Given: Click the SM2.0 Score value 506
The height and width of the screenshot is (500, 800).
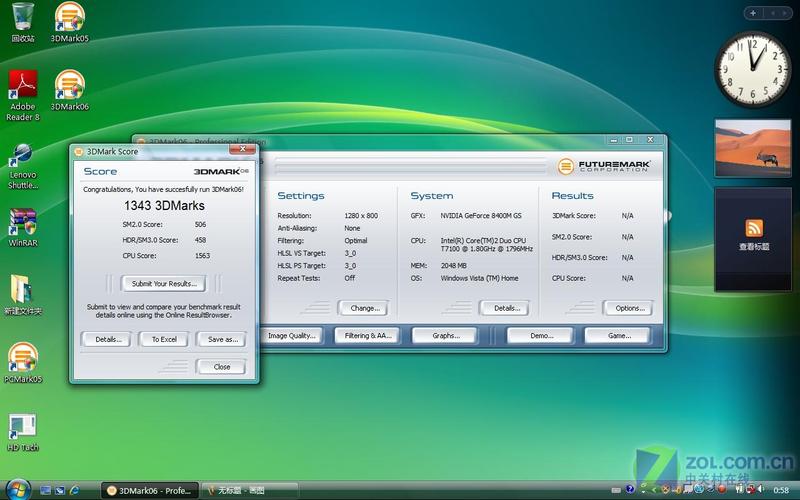Looking at the screenshot, I should click(201, 224).
